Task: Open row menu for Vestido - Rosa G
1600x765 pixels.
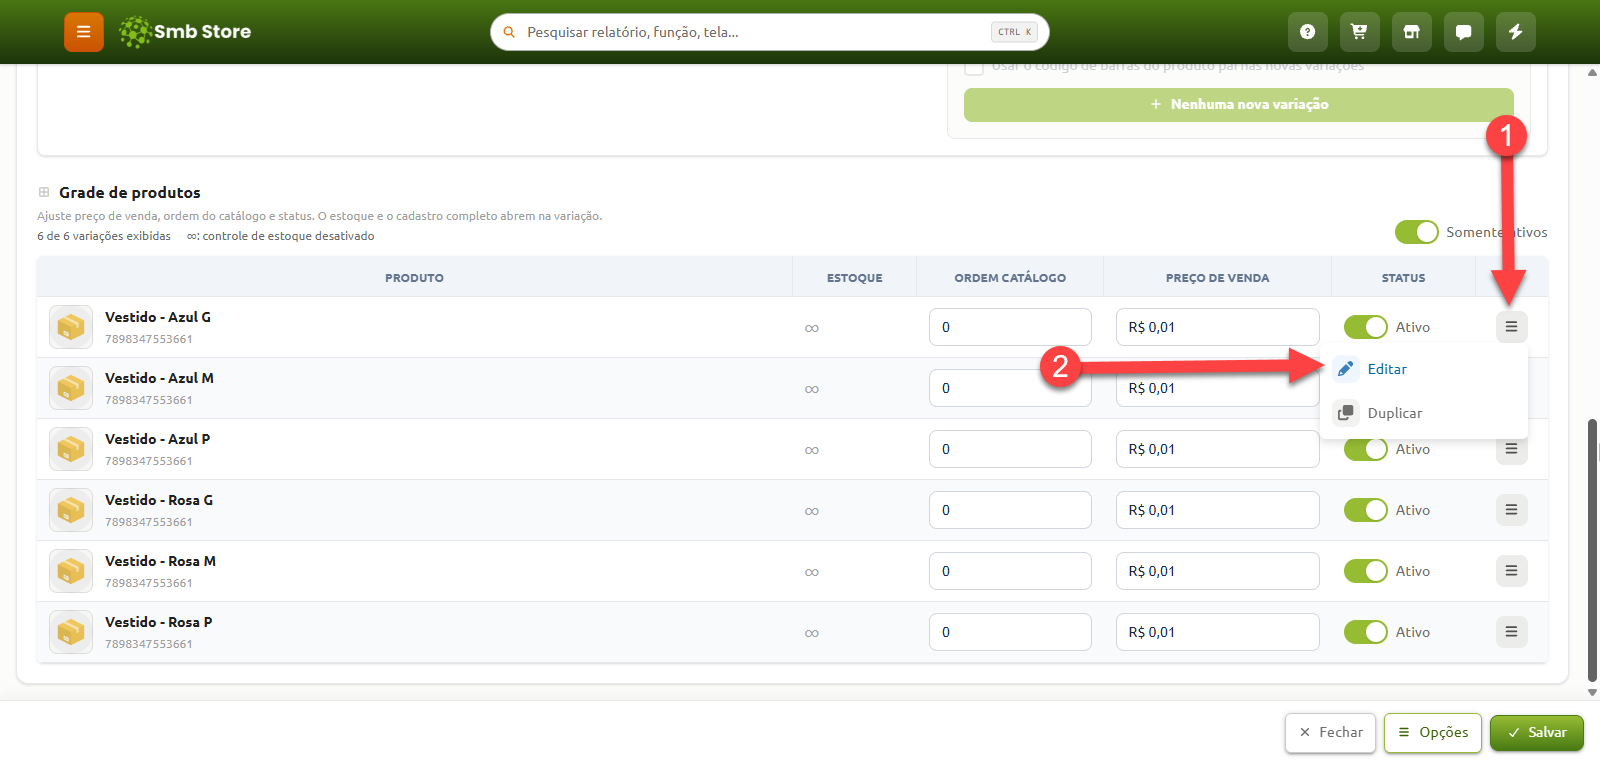Action: coord(1511,510)
